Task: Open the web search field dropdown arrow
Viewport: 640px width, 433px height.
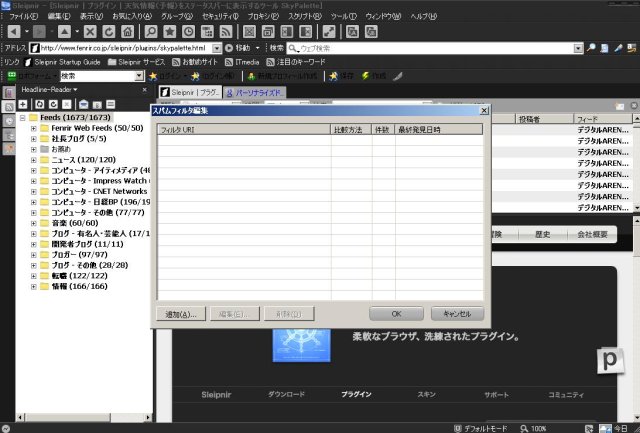Action: [x=578, y=49]
